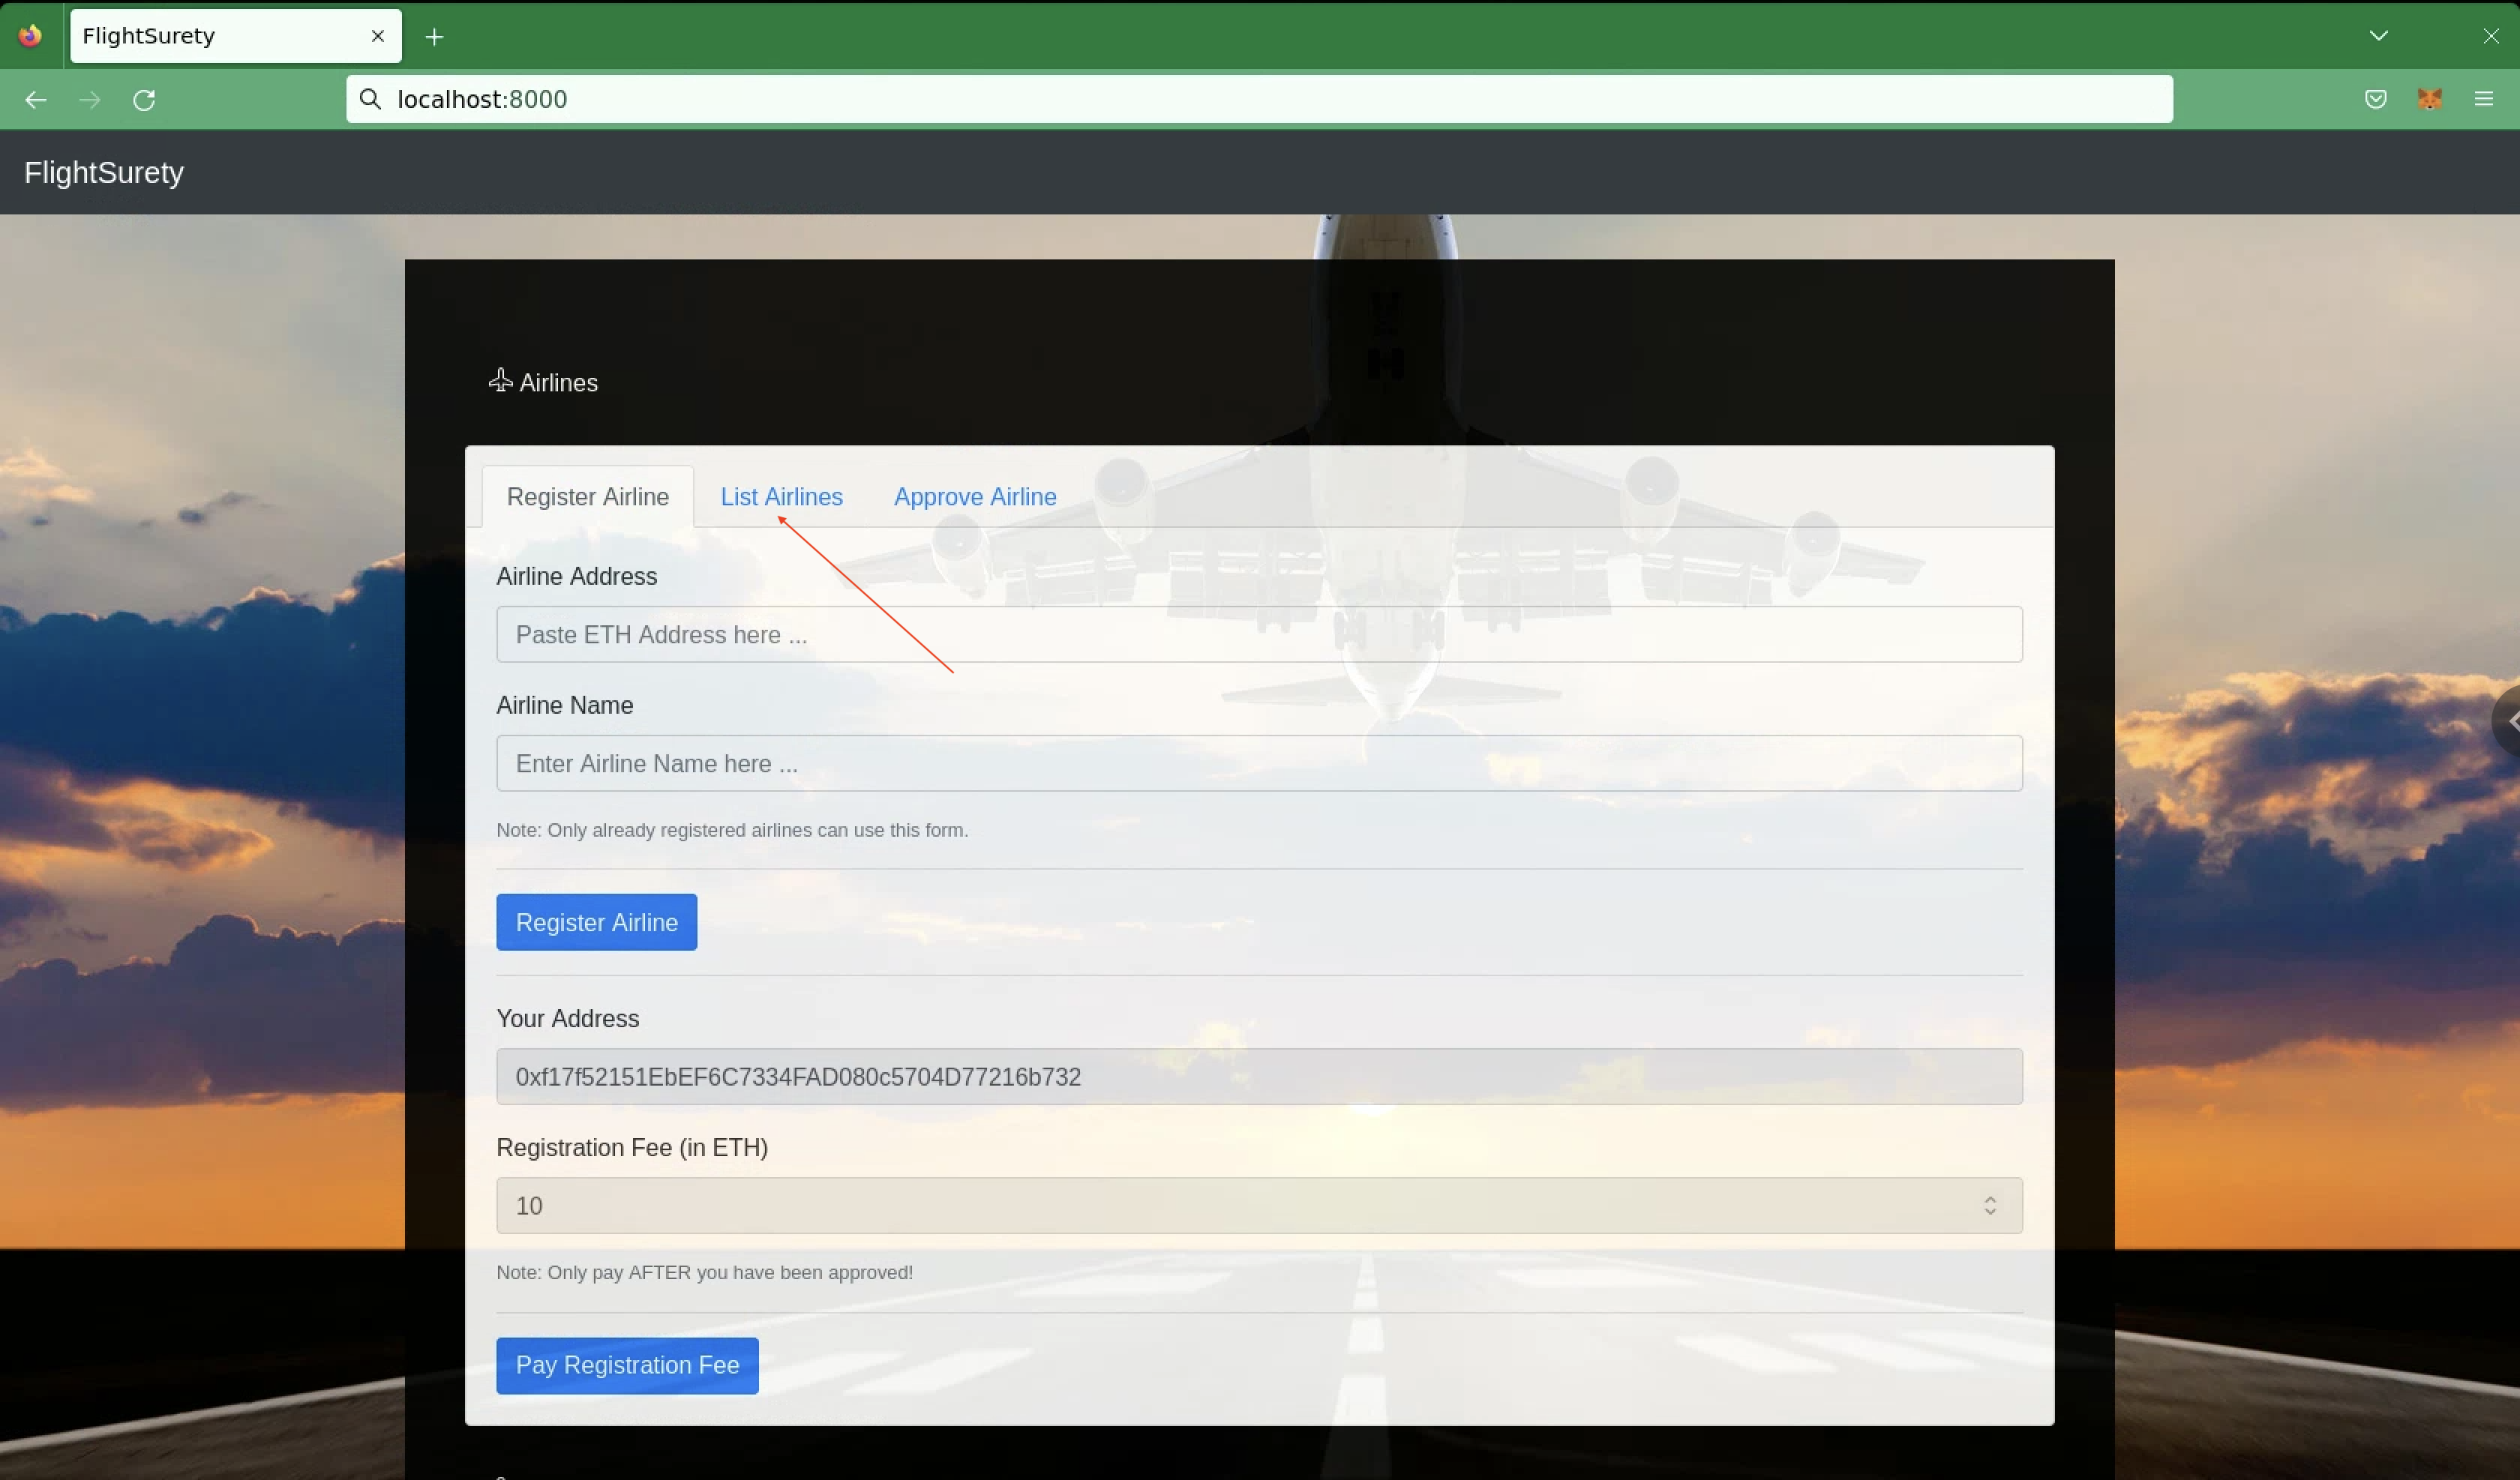Reload the current page
The height and width of the screenshot is (1480, 2520).
[x=144, y=100]
